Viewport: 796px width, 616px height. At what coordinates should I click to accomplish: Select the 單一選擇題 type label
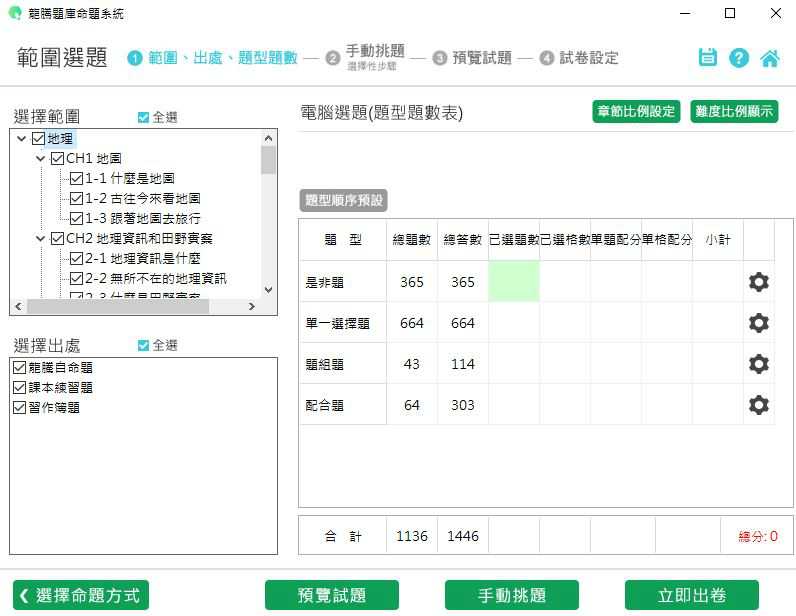point(338,323)
